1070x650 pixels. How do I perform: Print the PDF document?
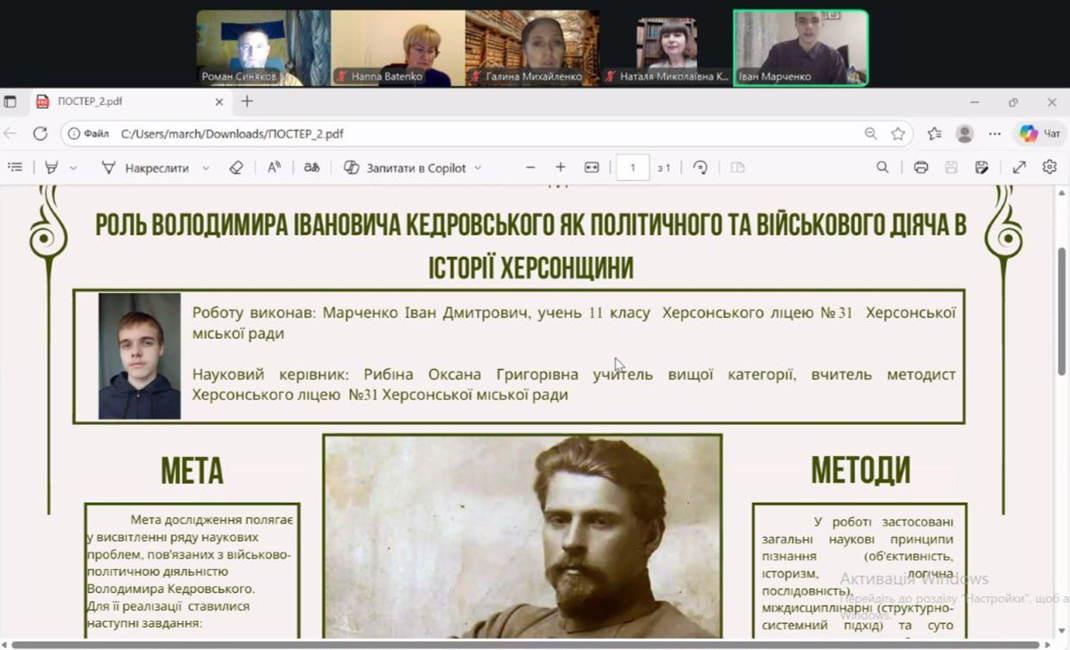(x=921, y=168)
